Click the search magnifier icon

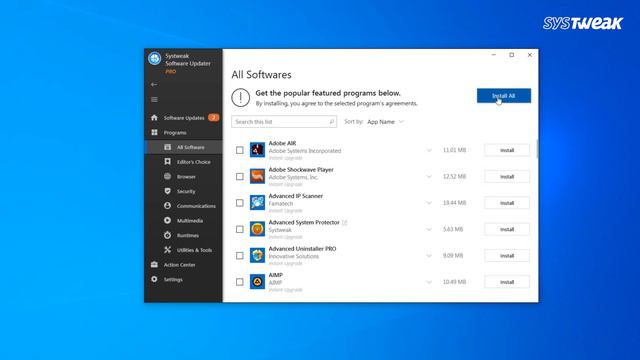click(x=332, y=122)
